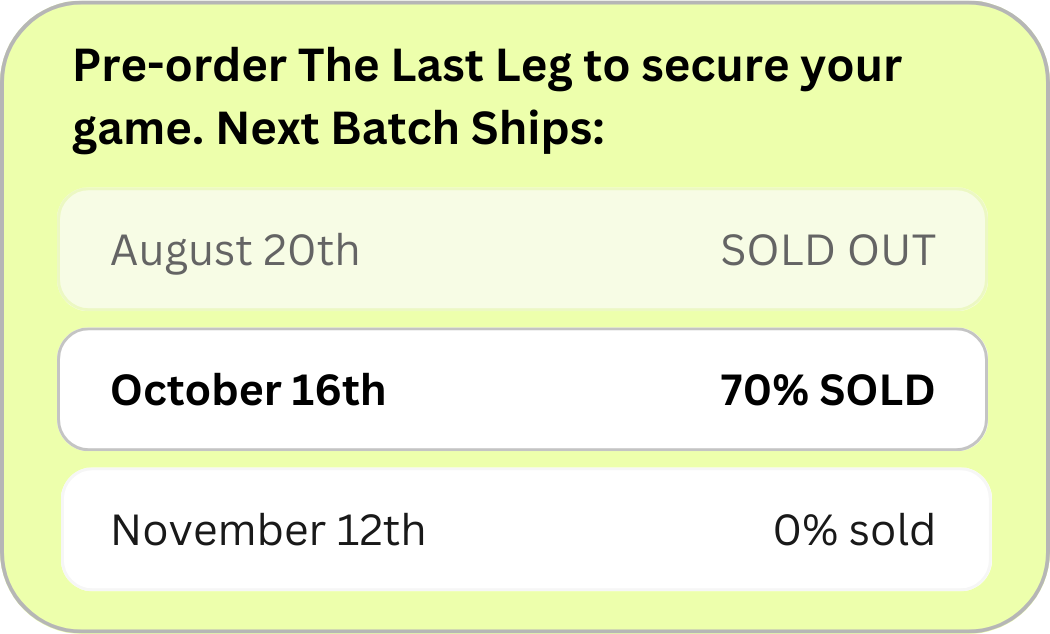Click the 70% figure in October row
This screenshot has height=634, width=1050.
coord(764,390)
